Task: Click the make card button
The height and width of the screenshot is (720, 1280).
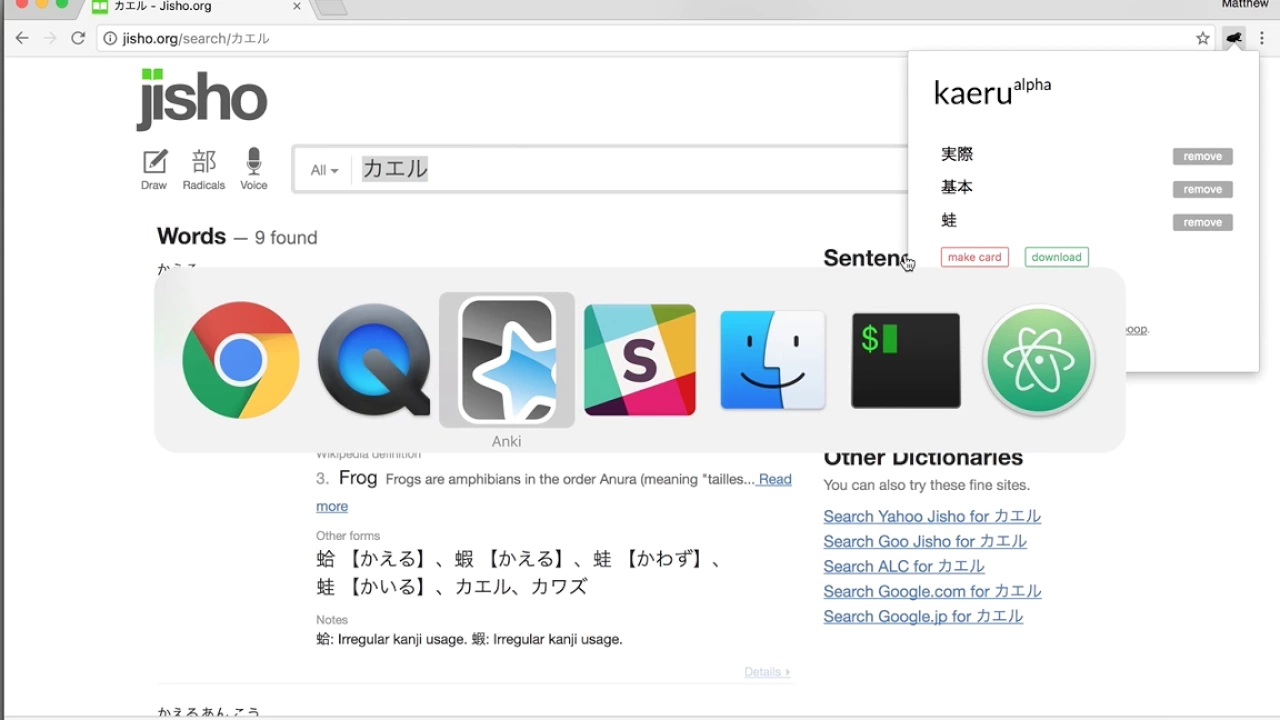Action: pos(975,257)
